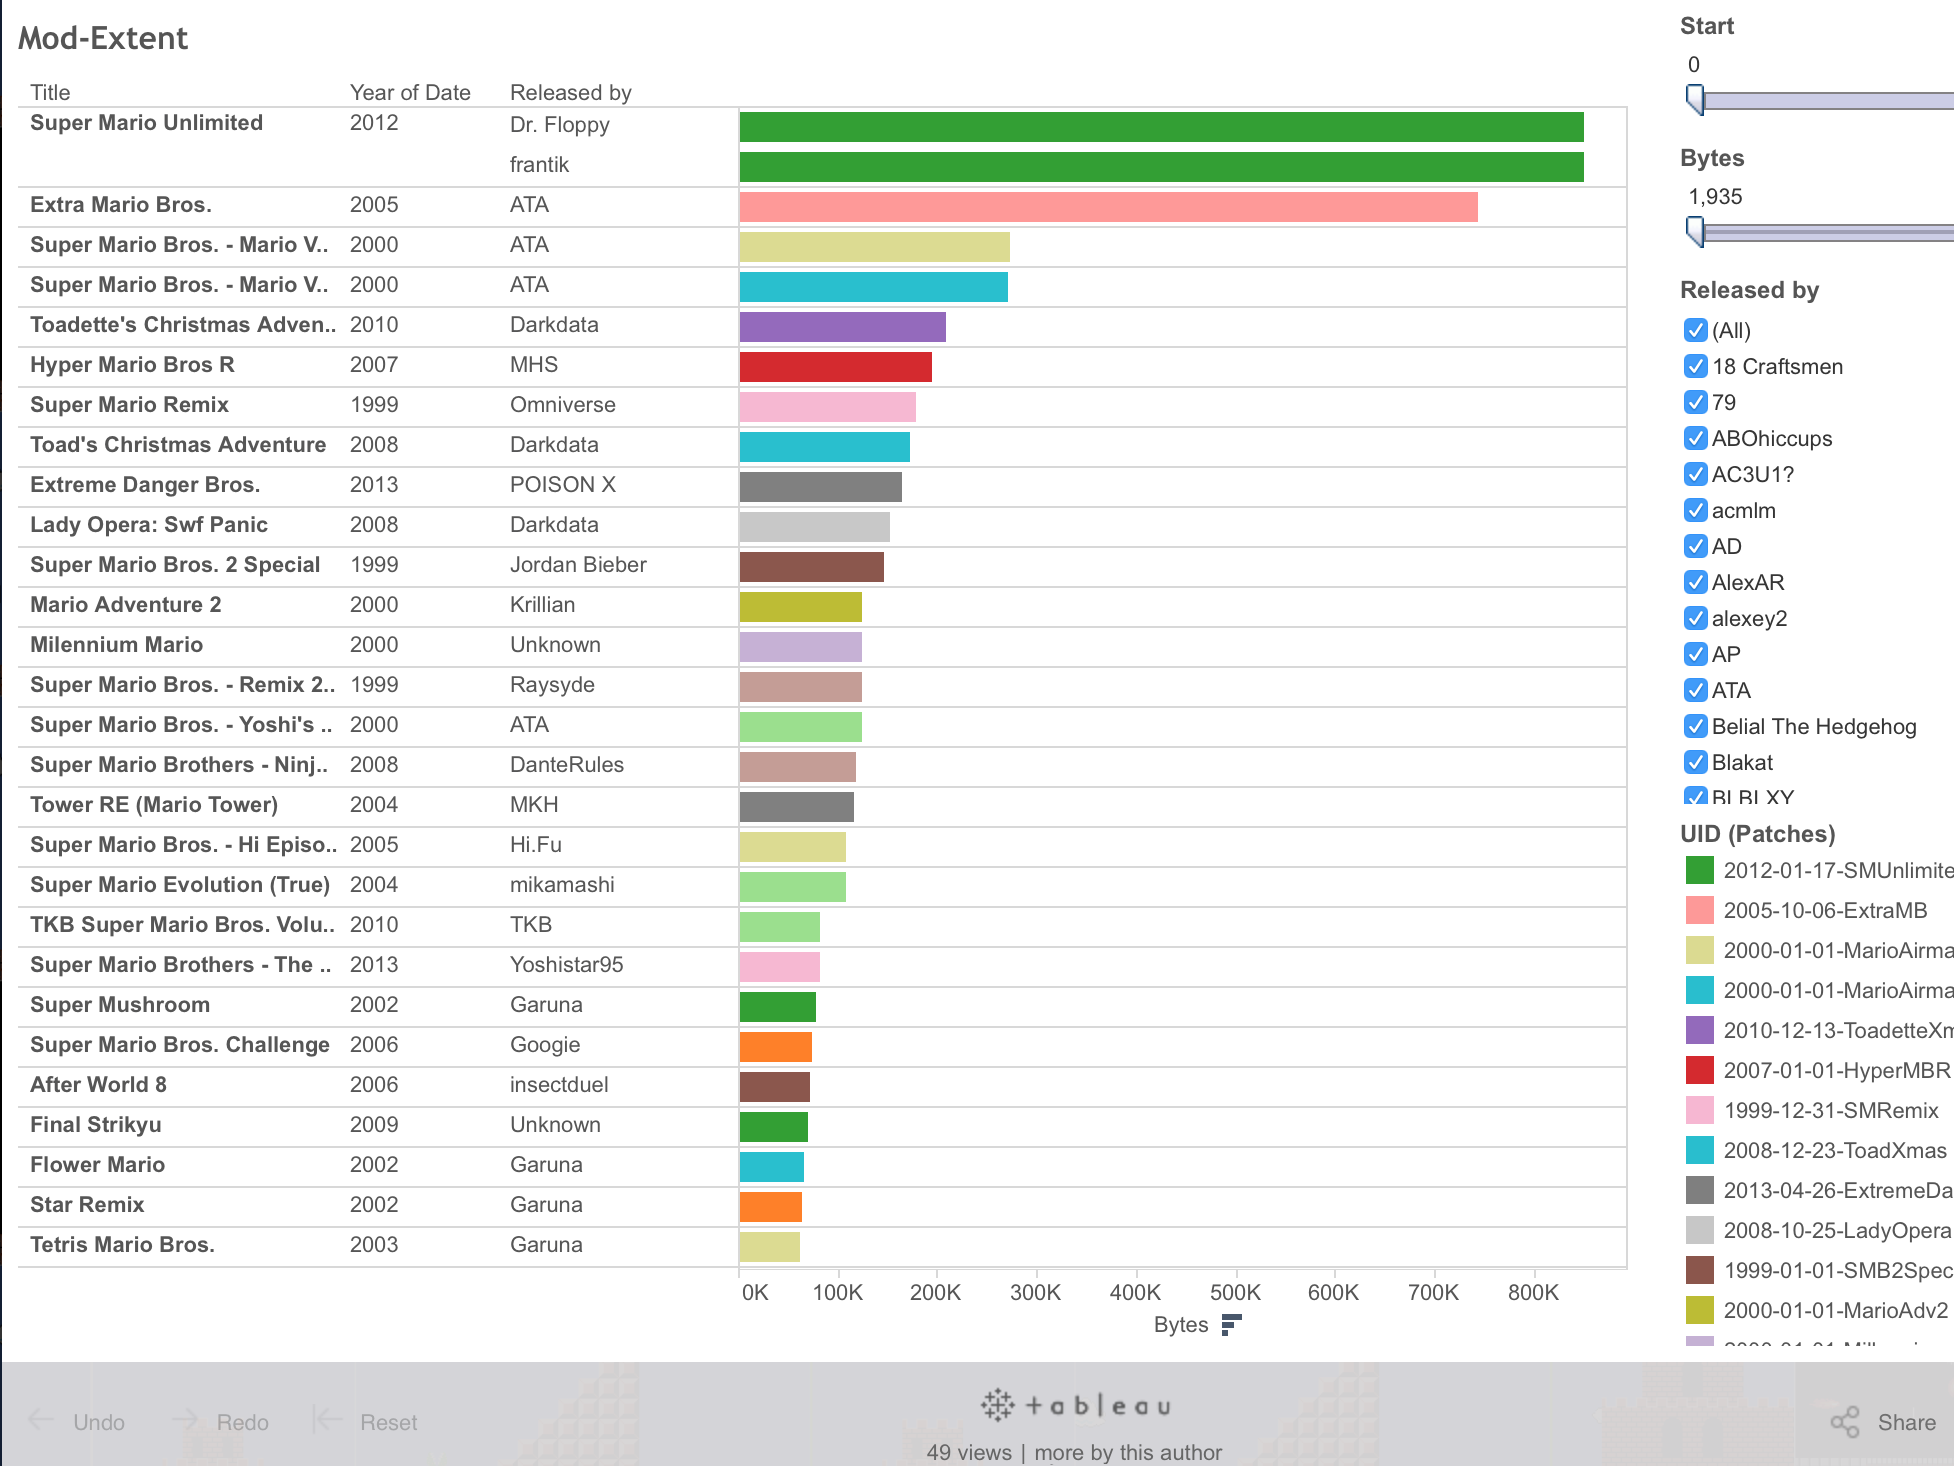Viewport: 1954px width, 1466px height.
Task: Click the Redo arrow icon
Action: coord(185,1421)
